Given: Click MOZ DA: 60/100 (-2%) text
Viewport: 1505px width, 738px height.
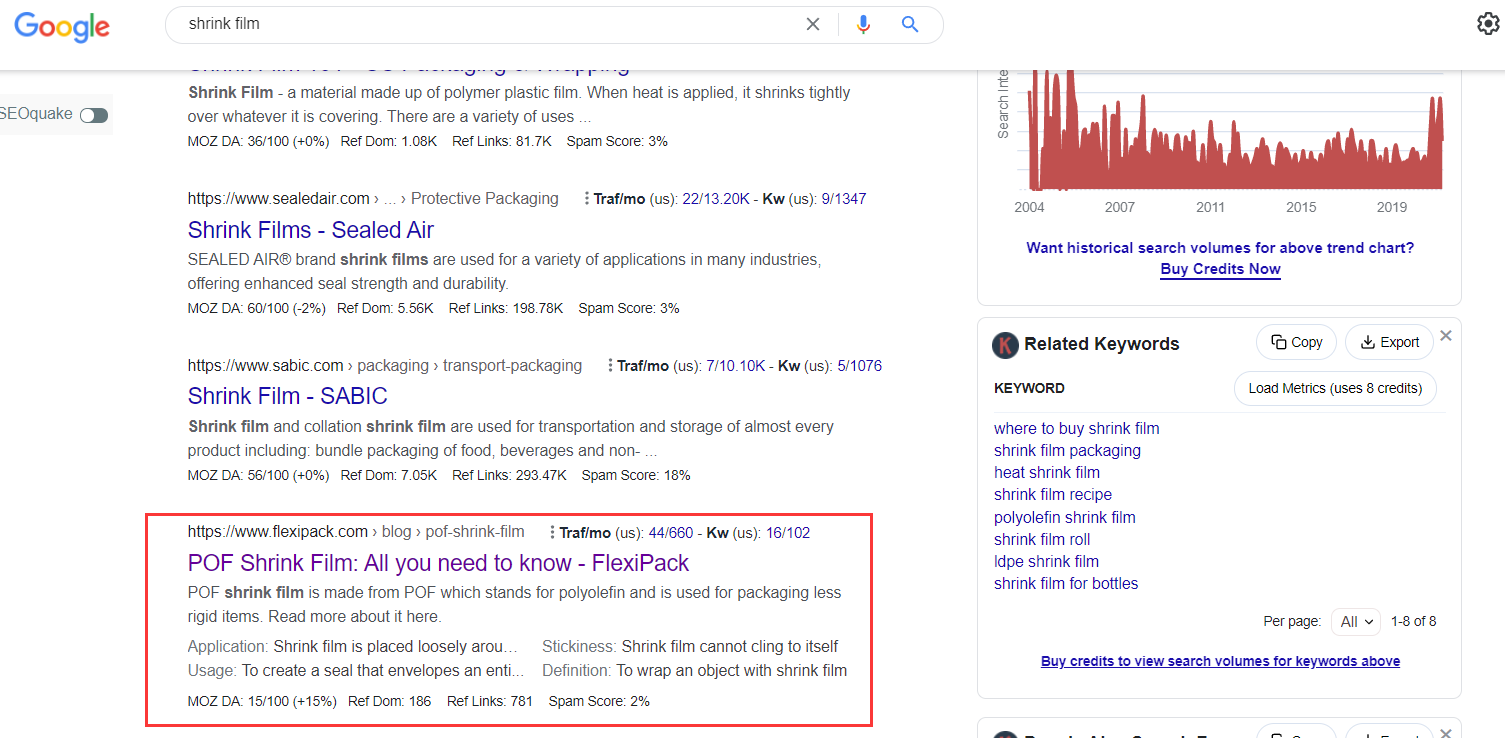Looking at the screenshot, I should click(x=257, y=308).
